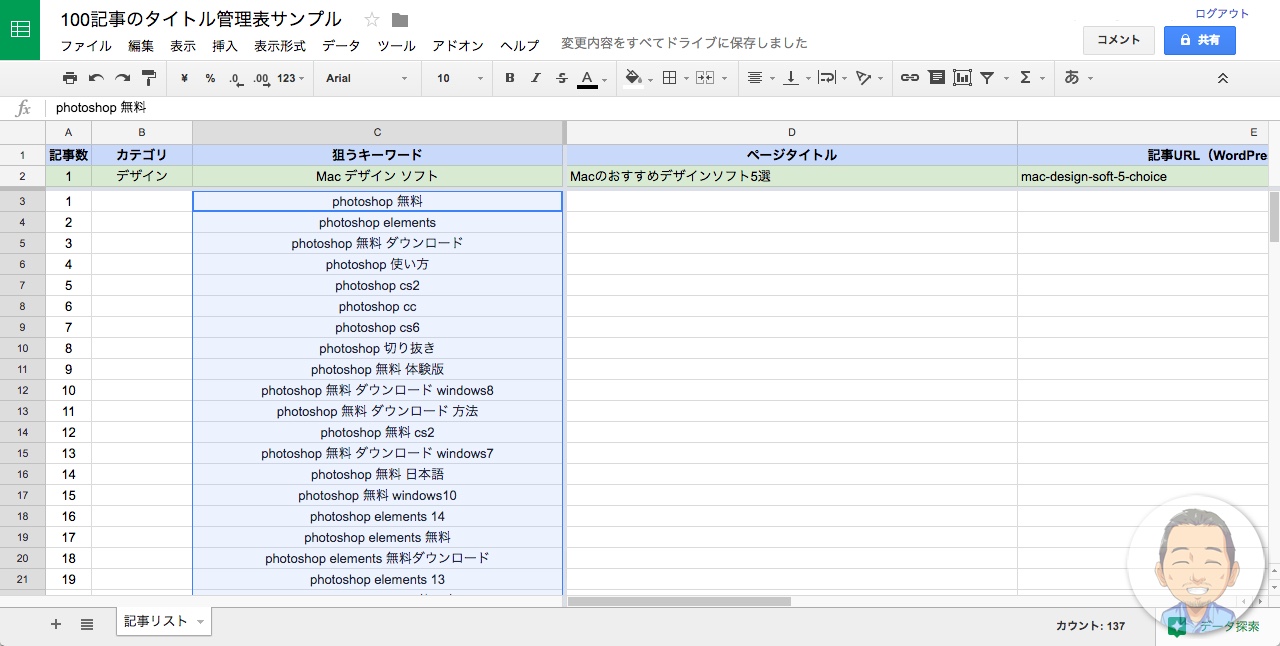Click the Insert chart icon
1280x646 pixels.
click(962, 78)
